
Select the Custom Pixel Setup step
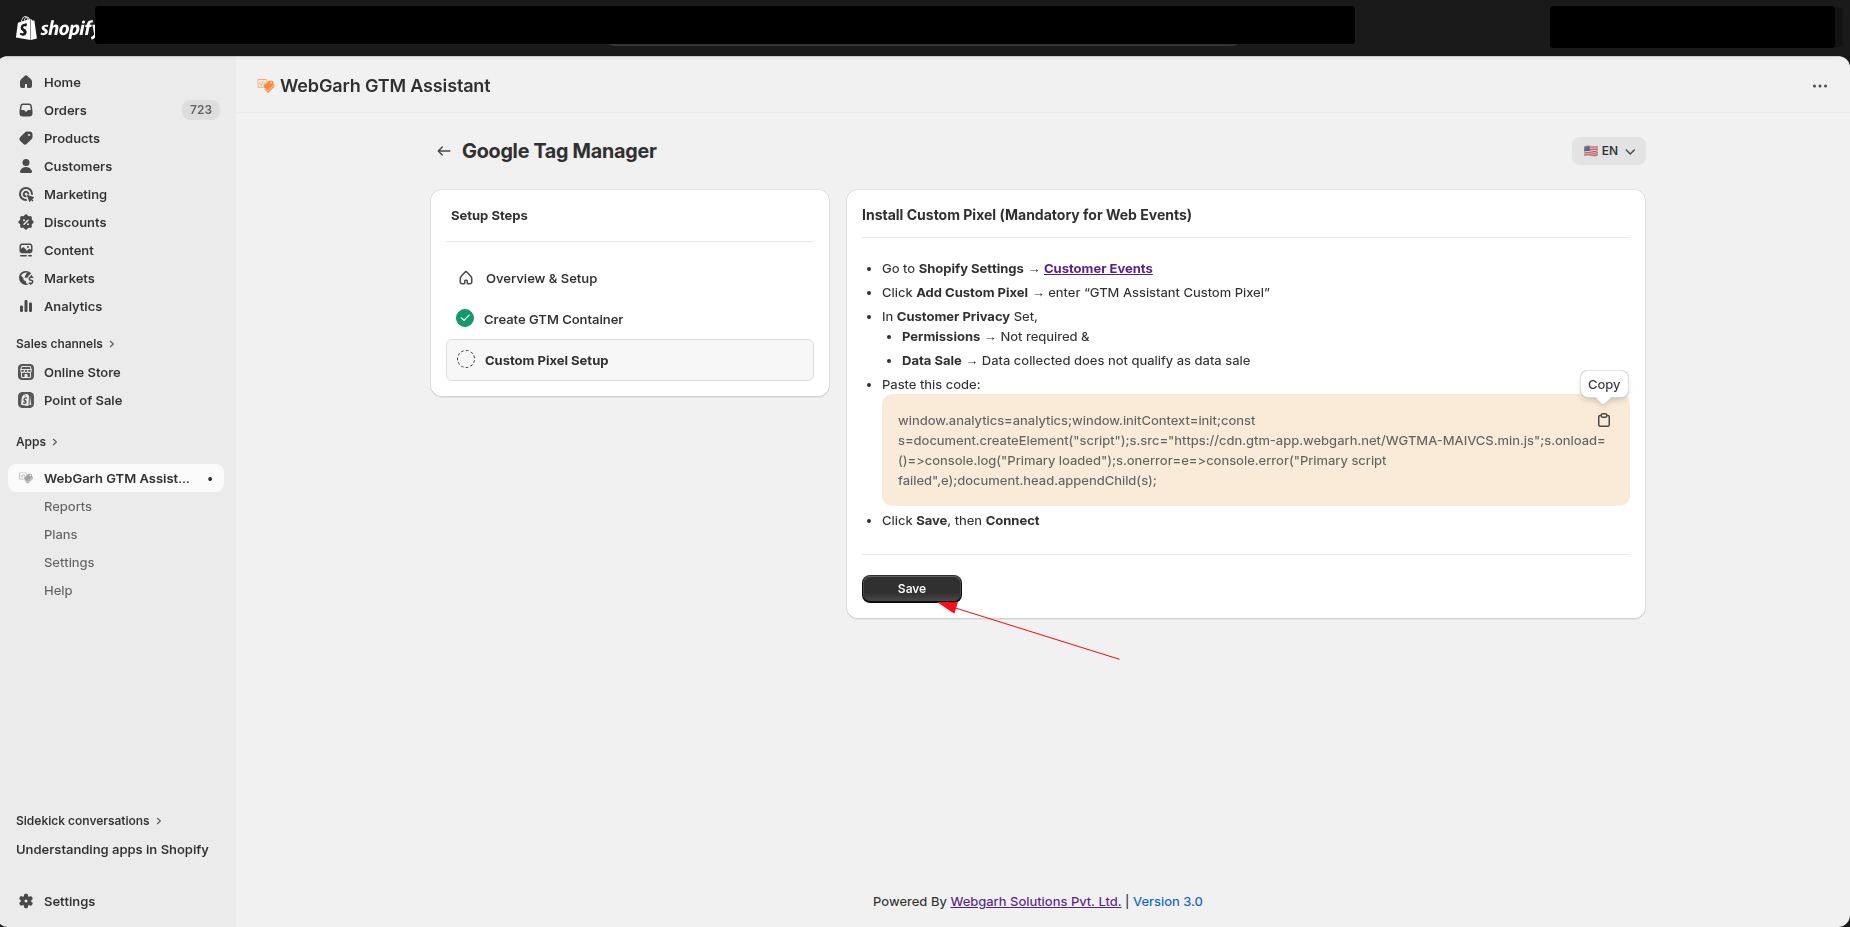tap(630, 360)
